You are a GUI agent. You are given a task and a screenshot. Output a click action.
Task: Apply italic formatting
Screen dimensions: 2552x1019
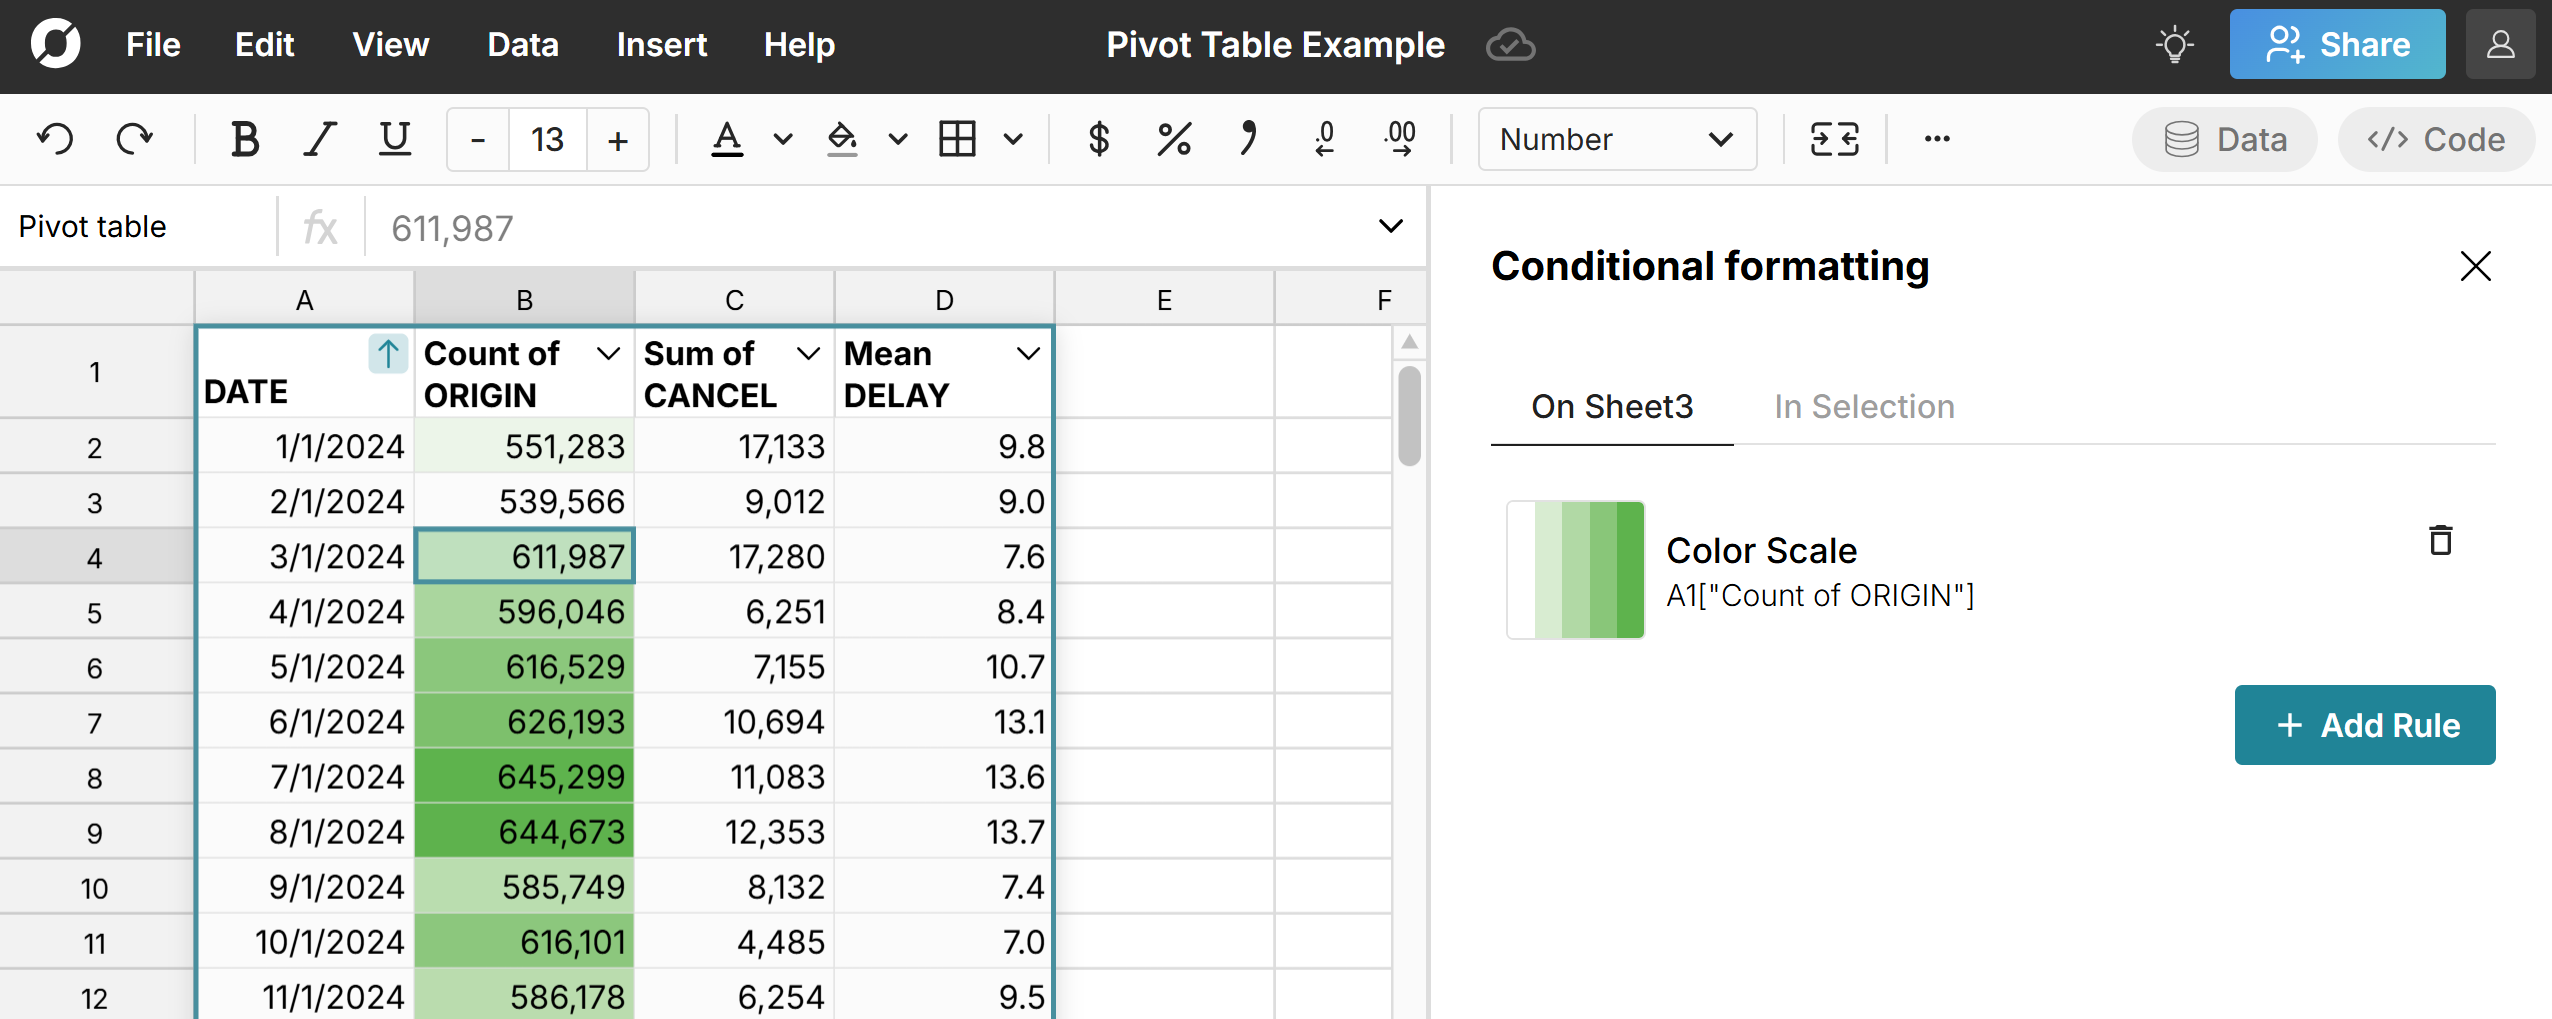coord(318,139)
